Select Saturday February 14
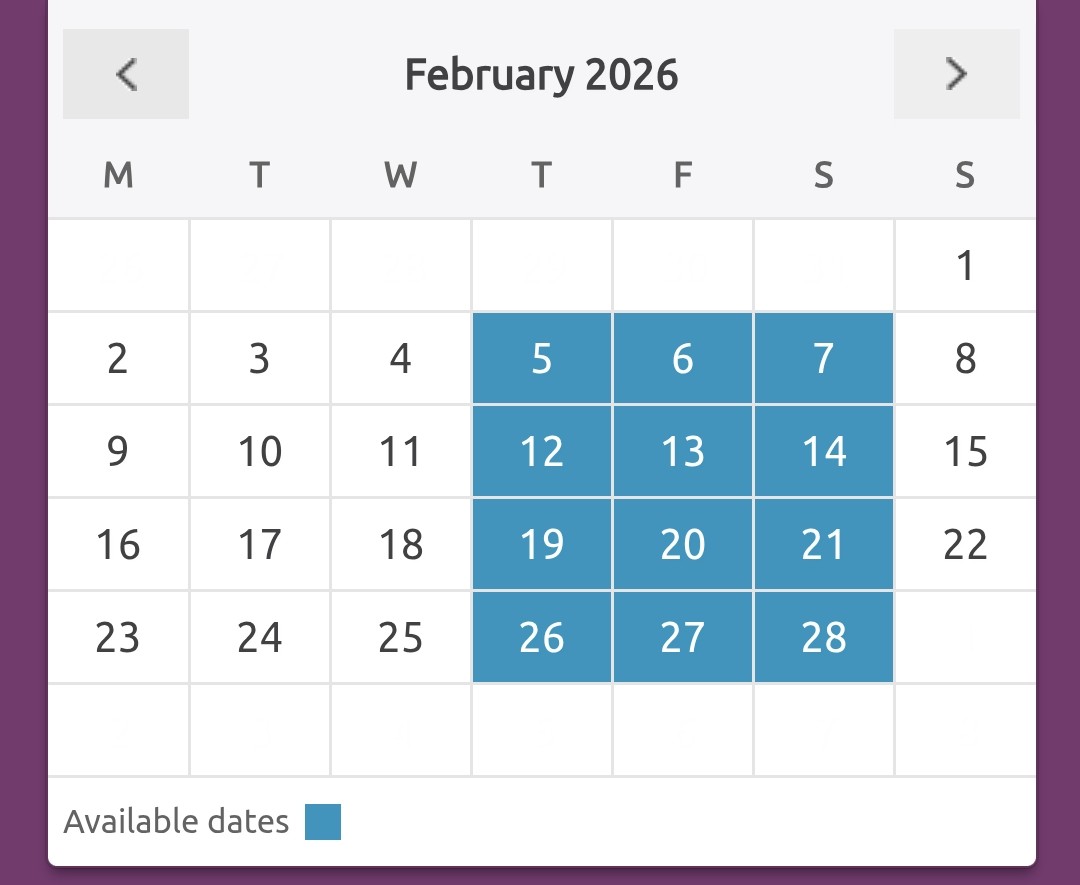1080x885 pixels. point(824,452)
